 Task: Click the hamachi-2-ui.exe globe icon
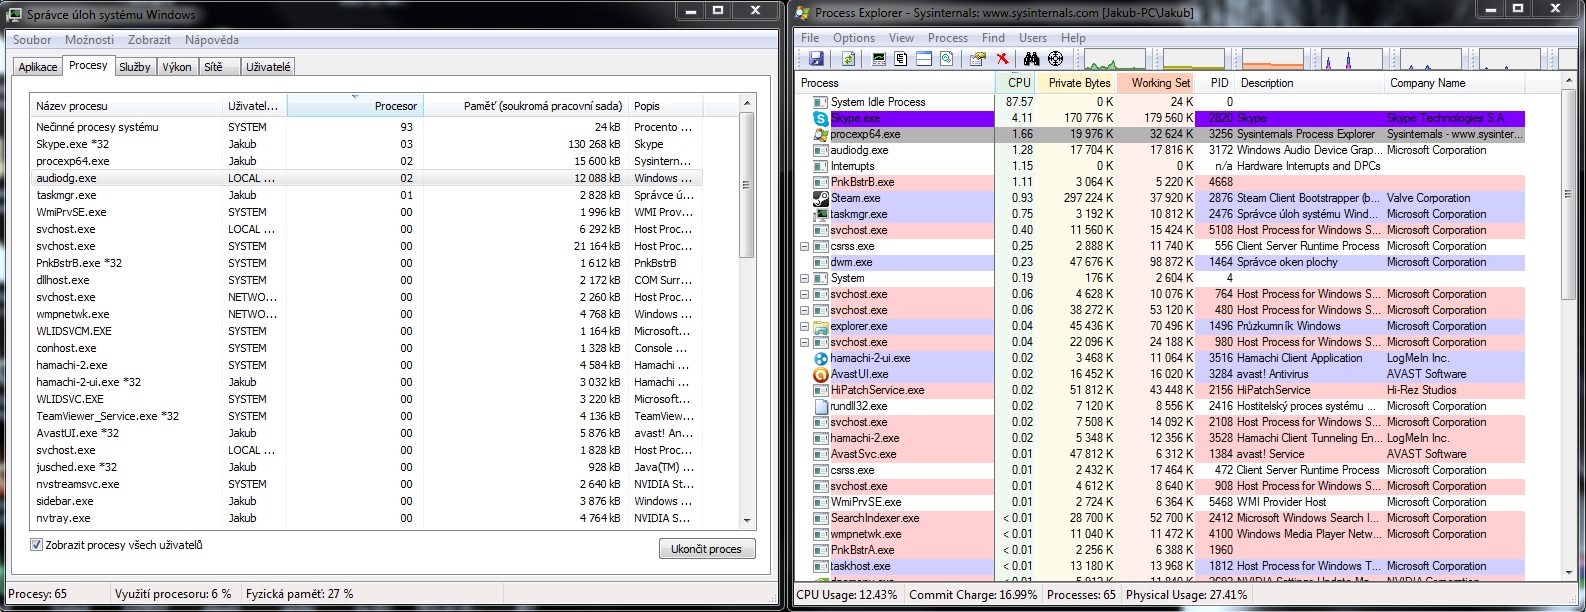821,358
